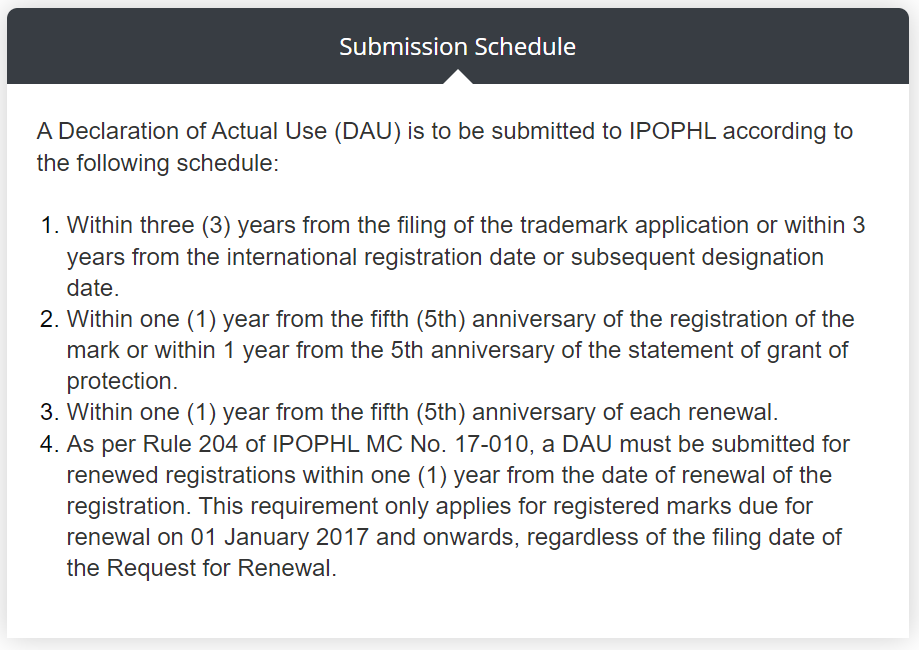Click the list number 4 marker

tap(49, 444)
